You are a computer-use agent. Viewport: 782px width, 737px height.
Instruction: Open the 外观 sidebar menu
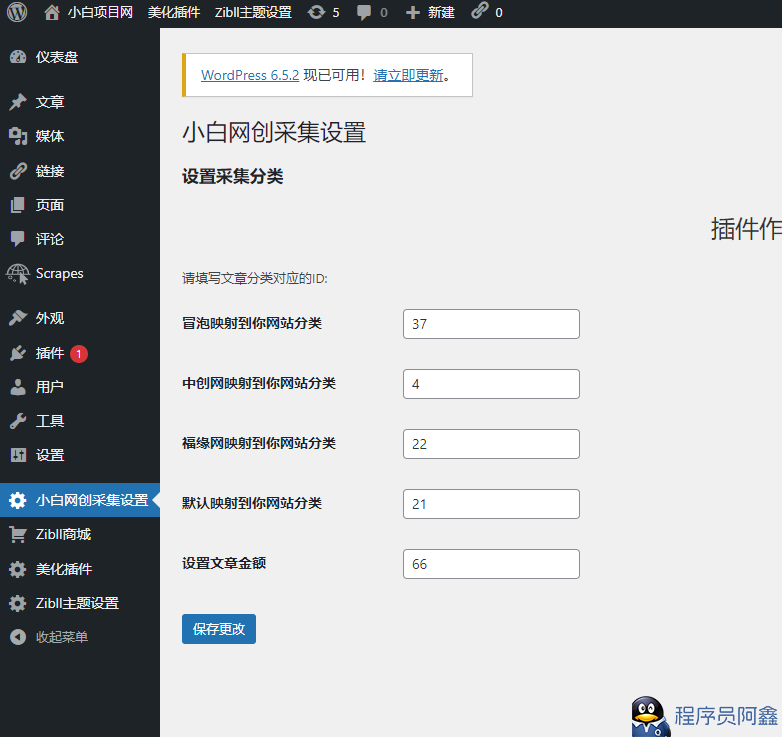(50, 318)
